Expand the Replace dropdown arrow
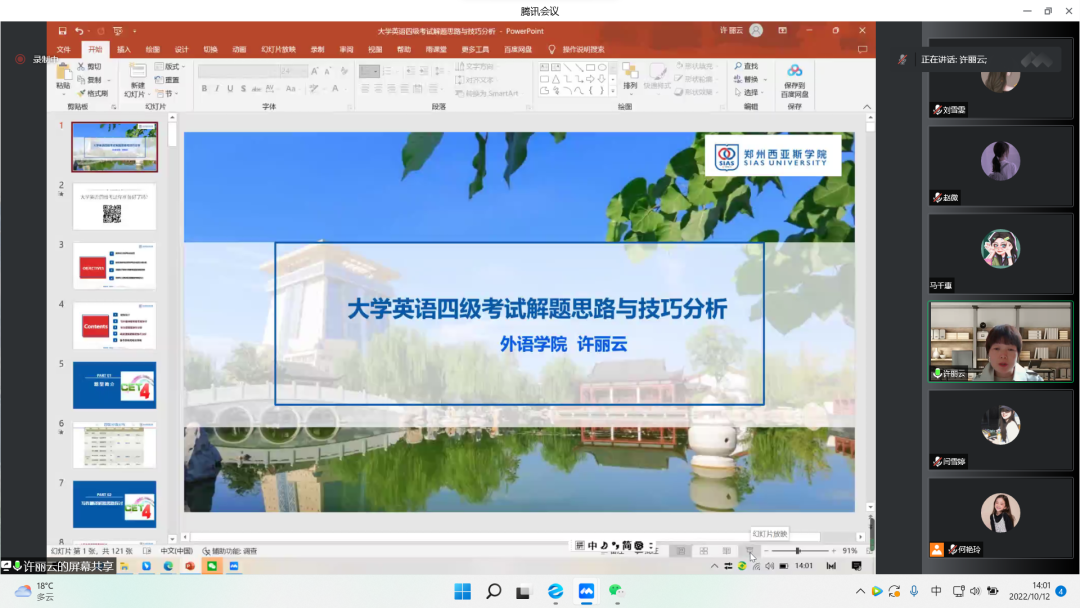1080x608 pixels. (x=765, y=80)
